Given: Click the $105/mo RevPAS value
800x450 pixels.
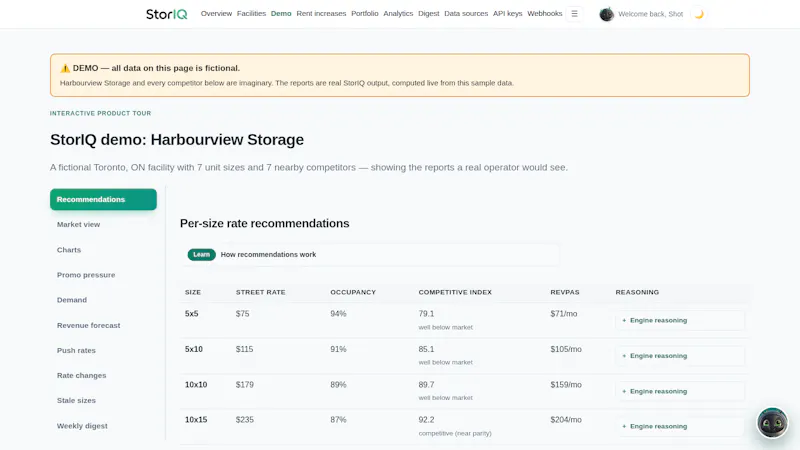Looking at the screenshot, I should tap(566, 349).
